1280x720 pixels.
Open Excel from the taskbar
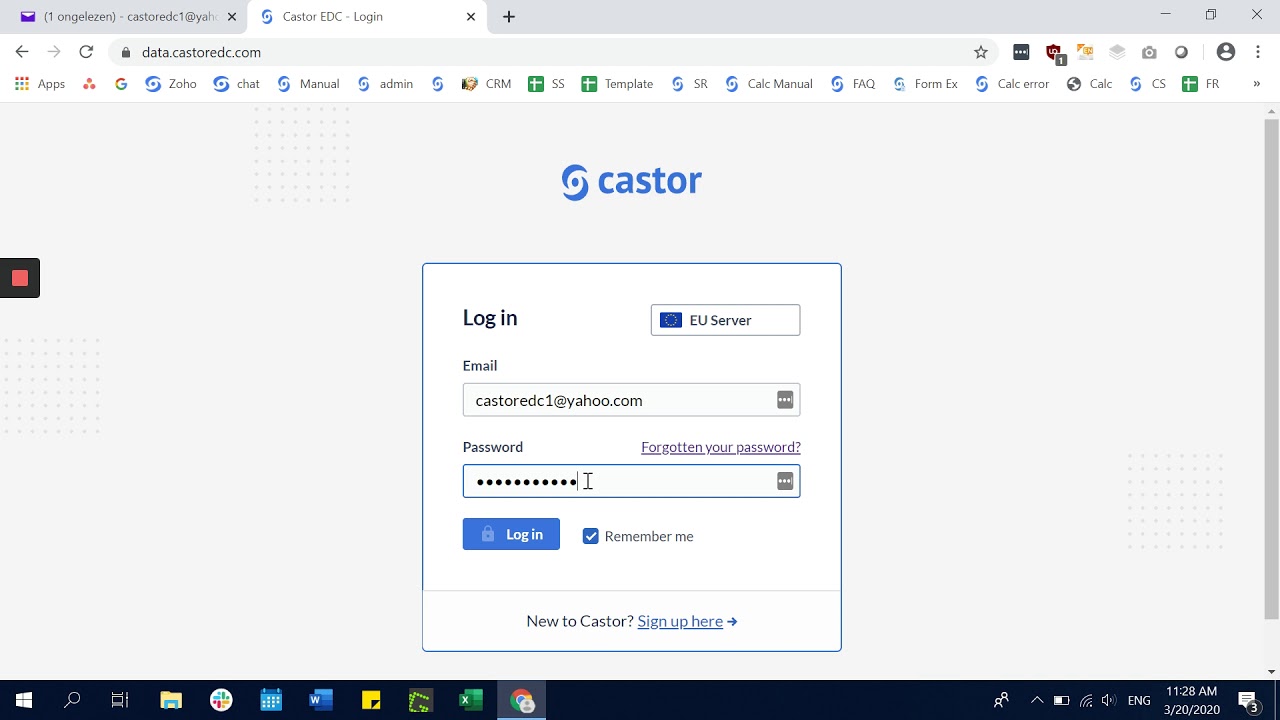coord(471,700)
